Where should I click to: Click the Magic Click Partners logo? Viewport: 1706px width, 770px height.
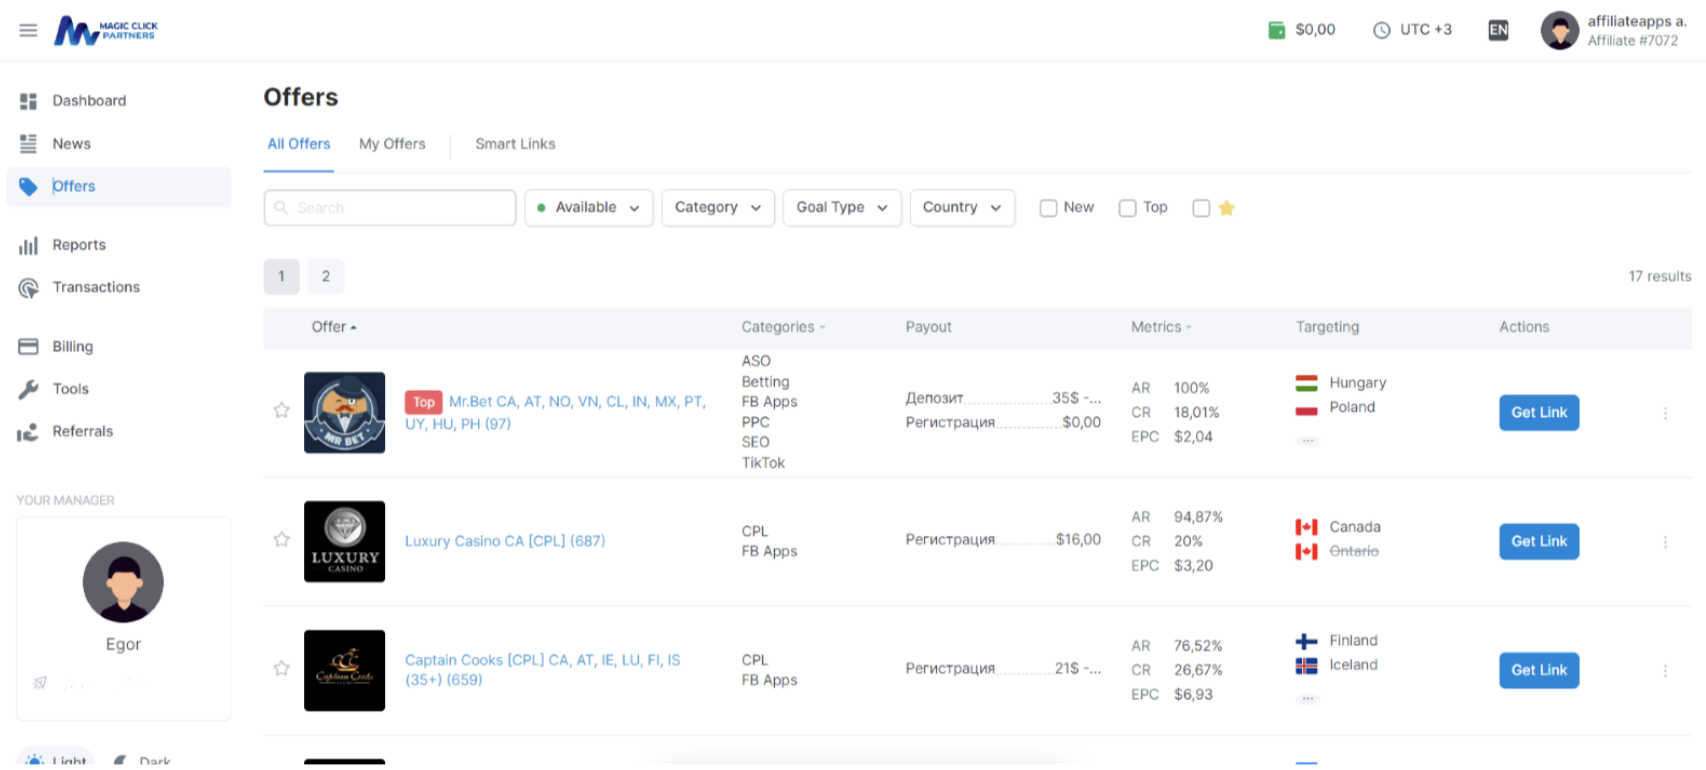pos(105,30)
